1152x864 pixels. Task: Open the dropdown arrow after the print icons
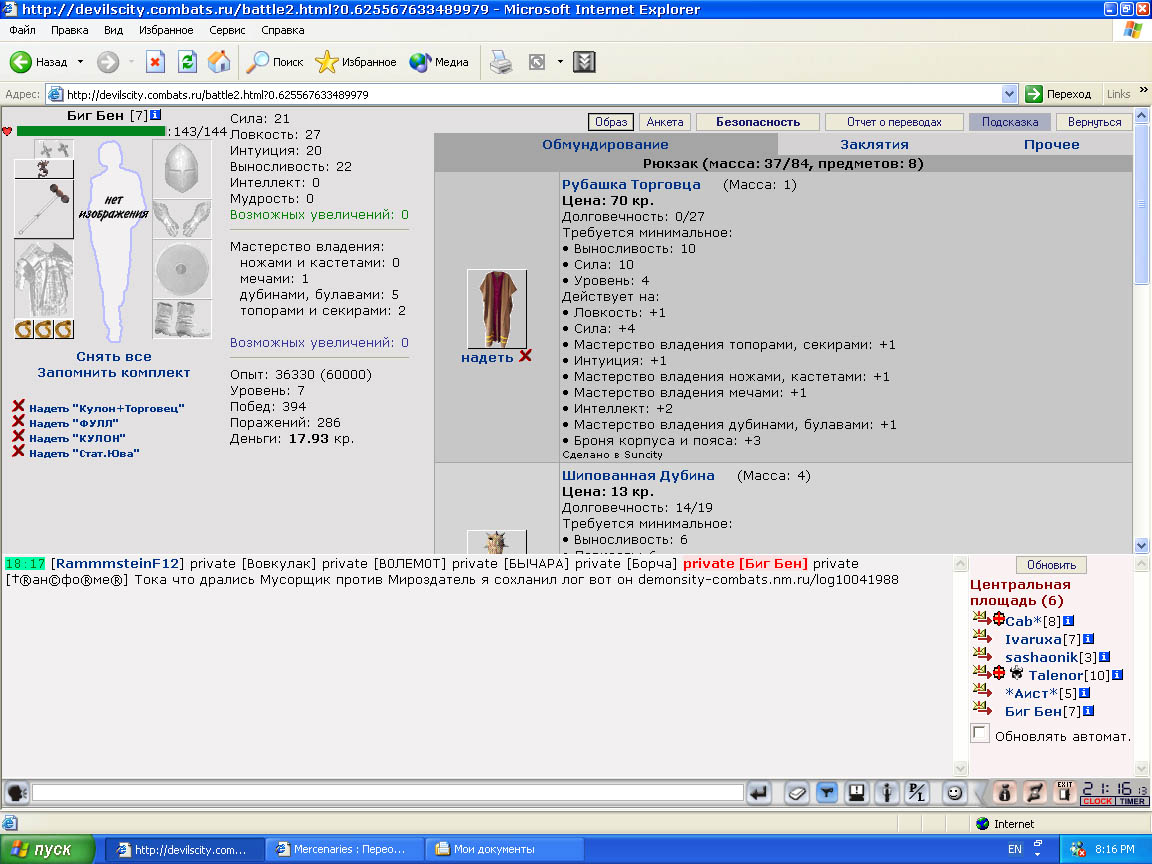(560, 62)
